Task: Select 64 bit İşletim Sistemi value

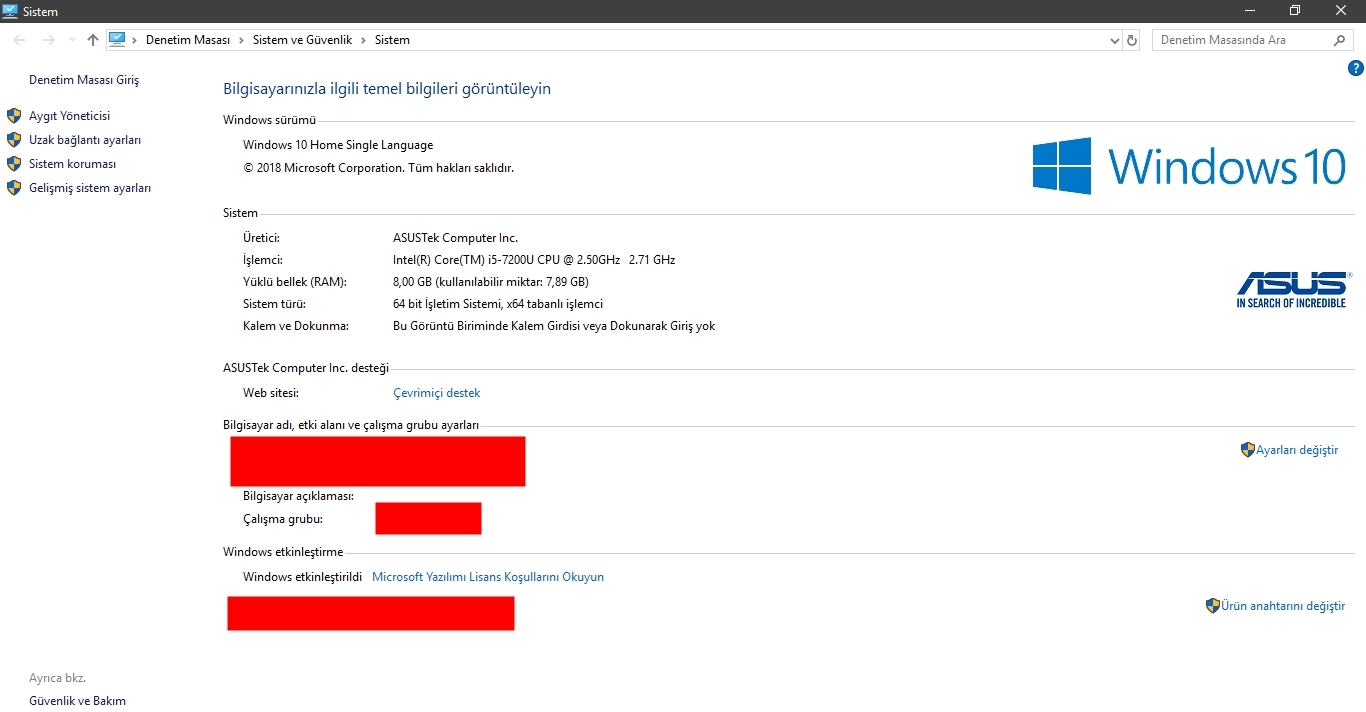Action: coord(498,304)
